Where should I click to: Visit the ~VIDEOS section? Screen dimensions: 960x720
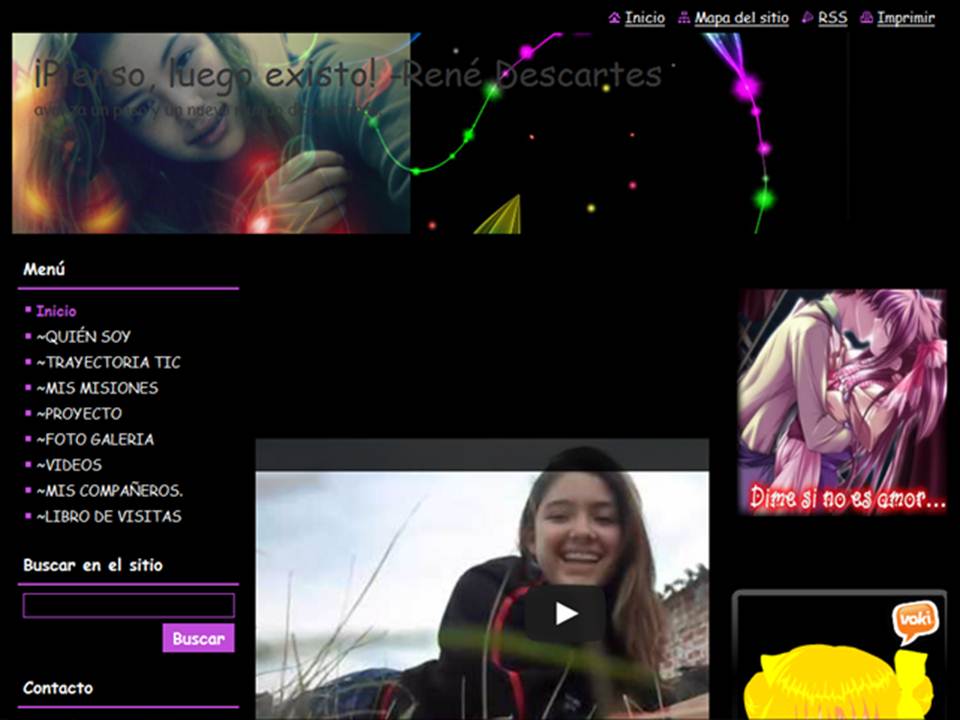(x=69, y=465)
